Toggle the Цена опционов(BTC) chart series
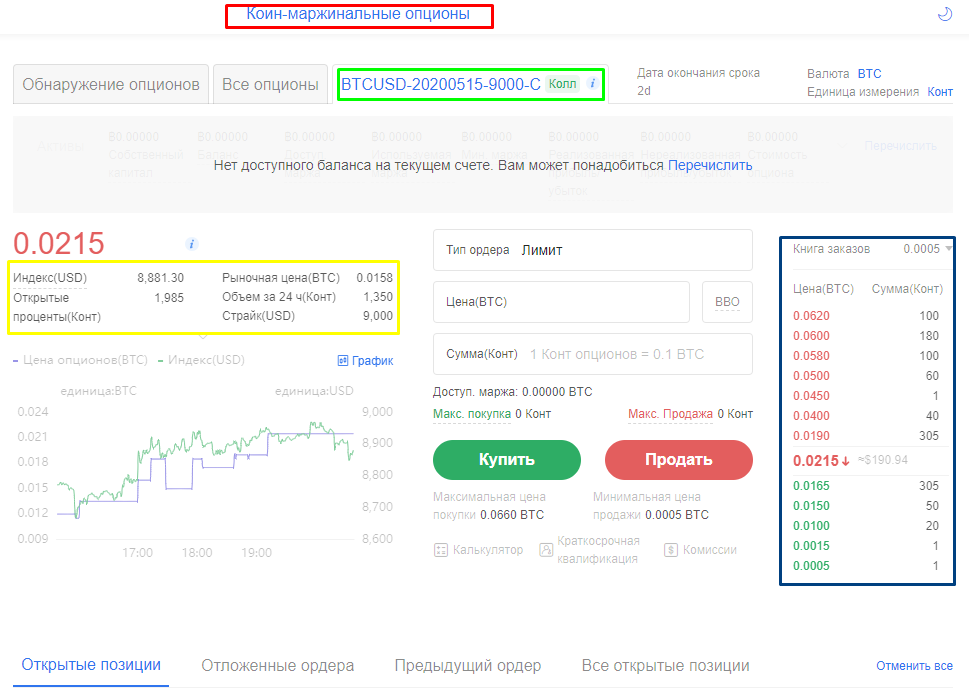 click(80, 360)
